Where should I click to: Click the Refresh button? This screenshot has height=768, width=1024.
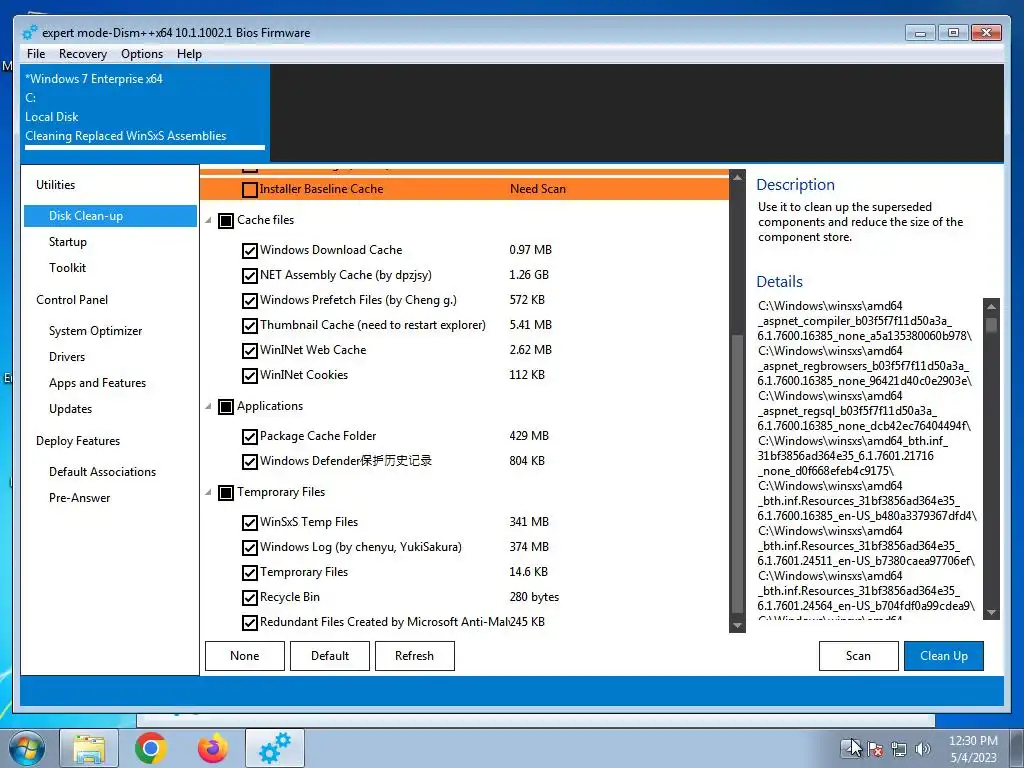pyautogui.click(x=415, y=656)
